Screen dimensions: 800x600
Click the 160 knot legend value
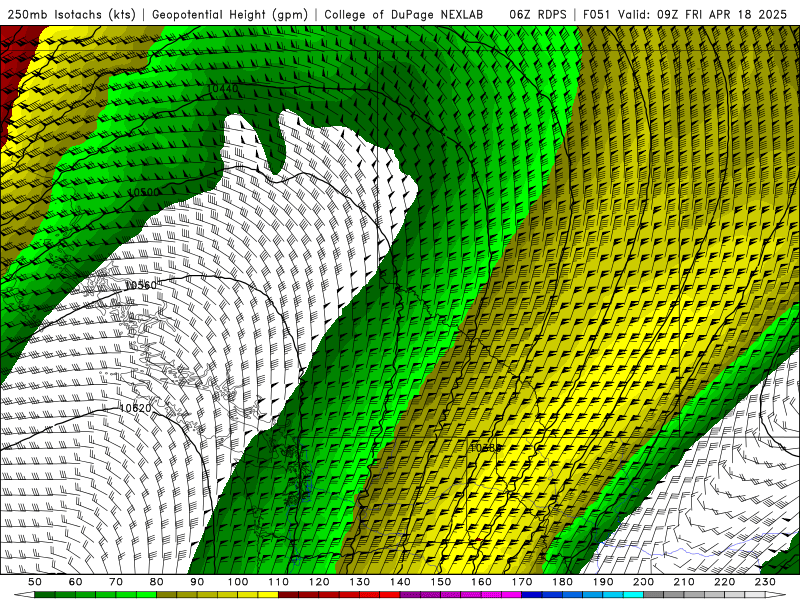tap(481, 582)
